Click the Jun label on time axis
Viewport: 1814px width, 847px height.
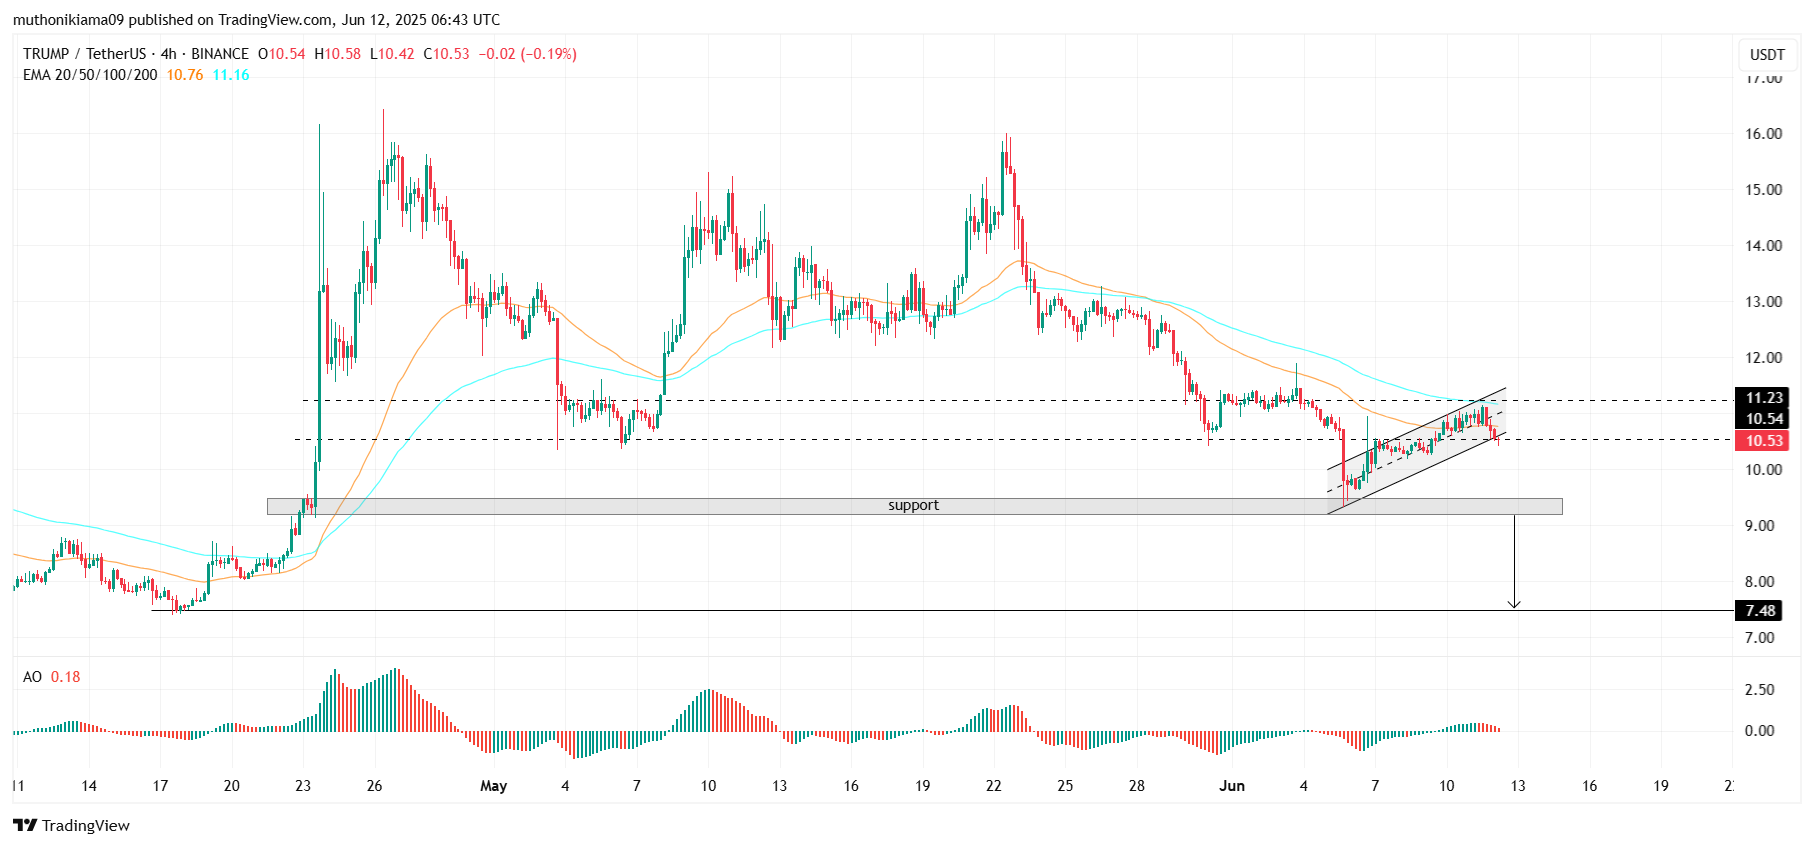1232,786
